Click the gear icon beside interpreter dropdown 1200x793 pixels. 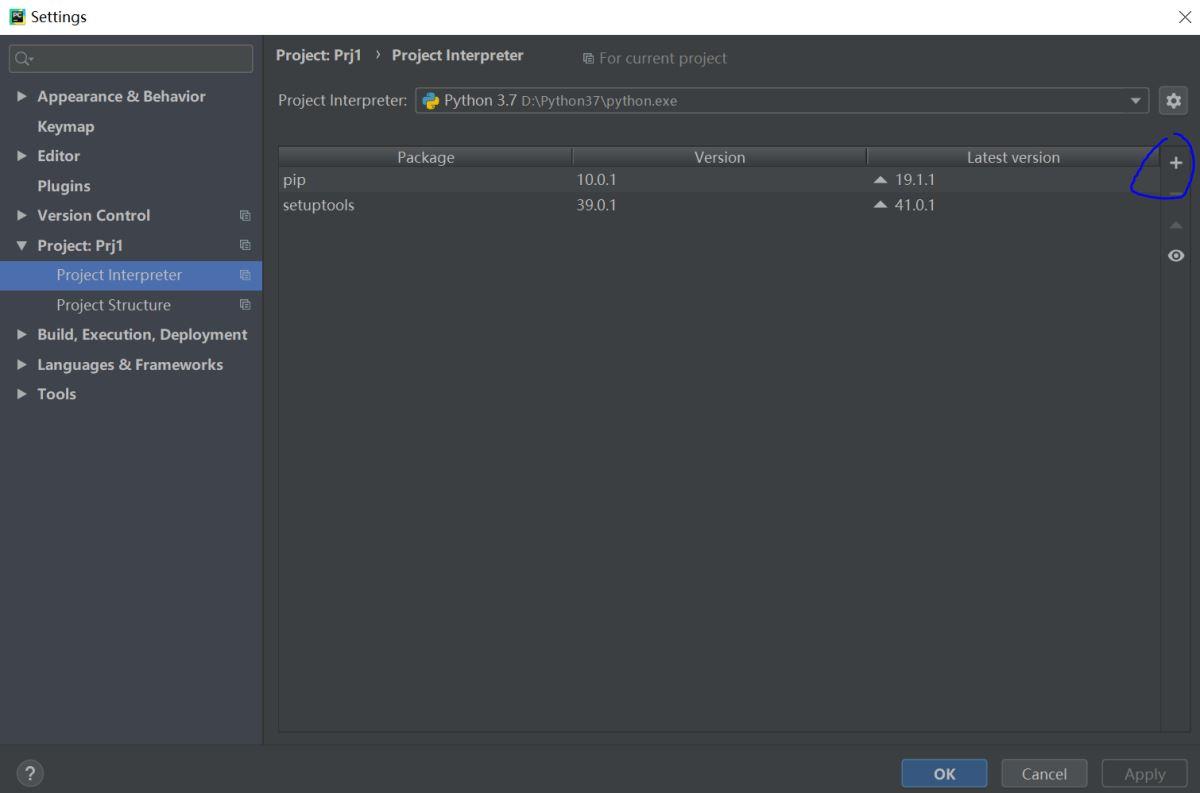pos(1174,100)
